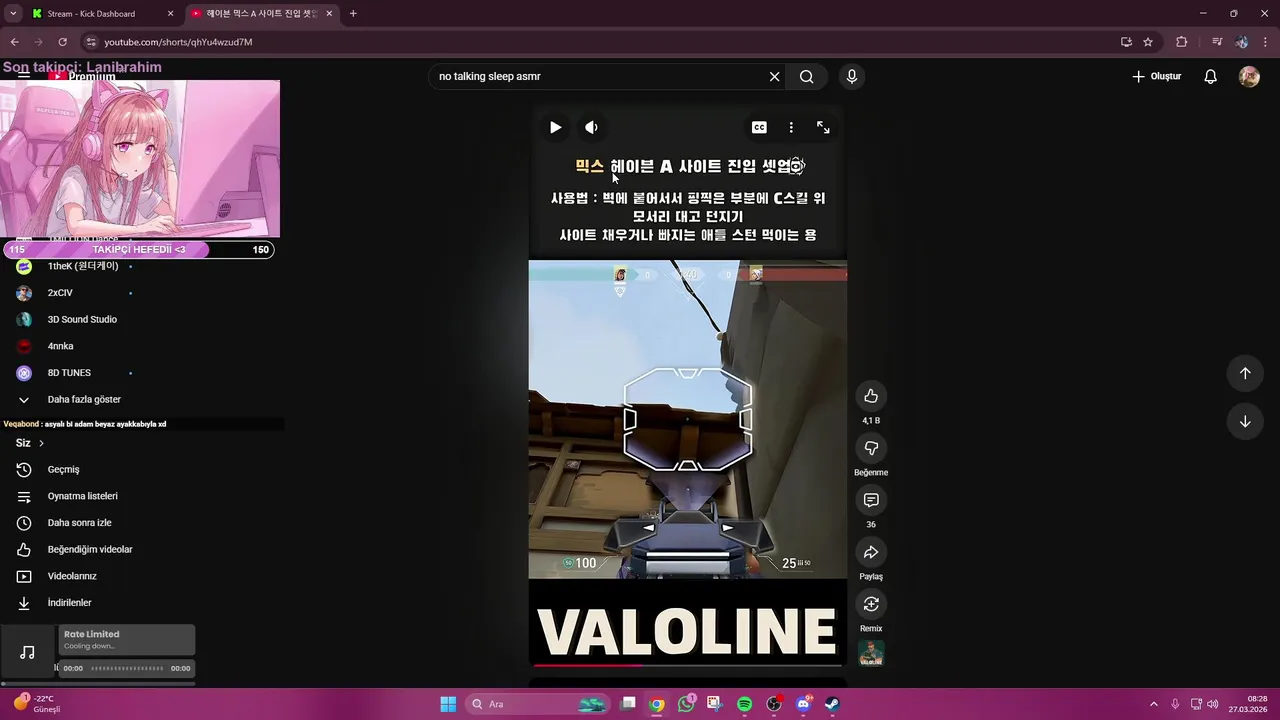Click the overlay music note icon
The width and height of the screenshot is (1280, 720).
tap(28, 652)
